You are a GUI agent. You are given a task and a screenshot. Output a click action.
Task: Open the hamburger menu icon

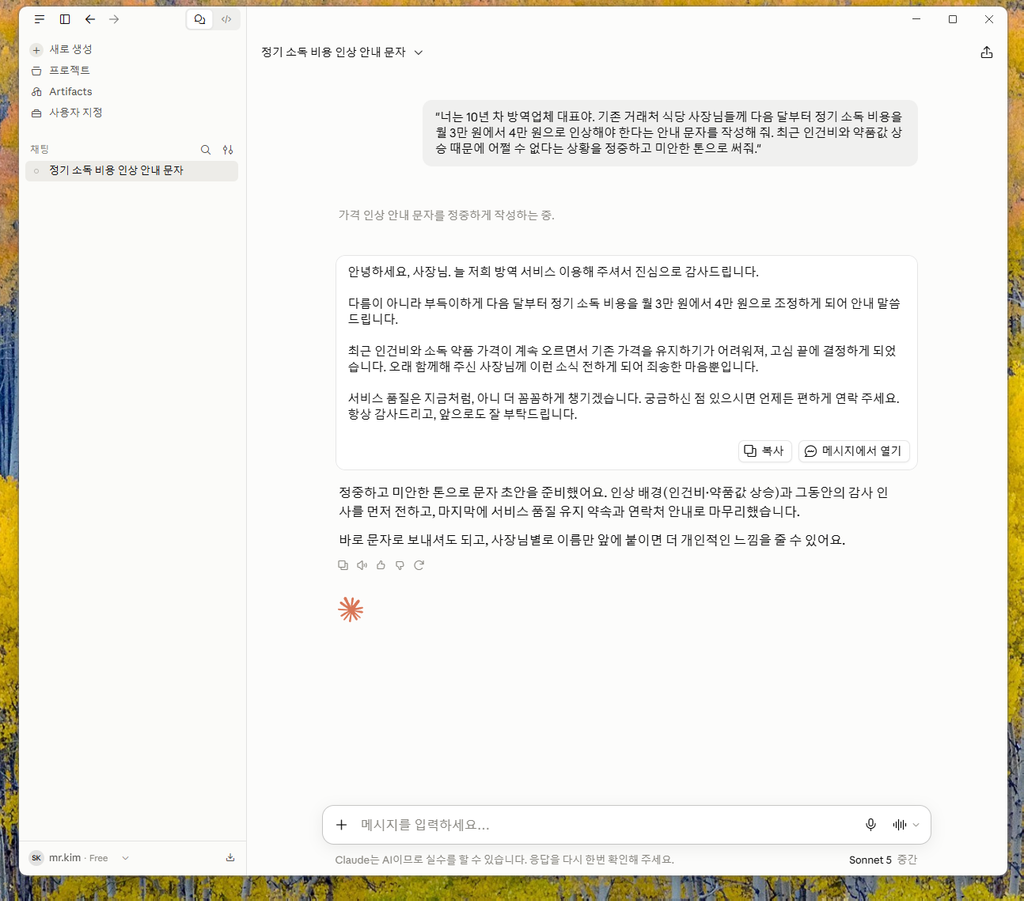click(x=39, y=20)
